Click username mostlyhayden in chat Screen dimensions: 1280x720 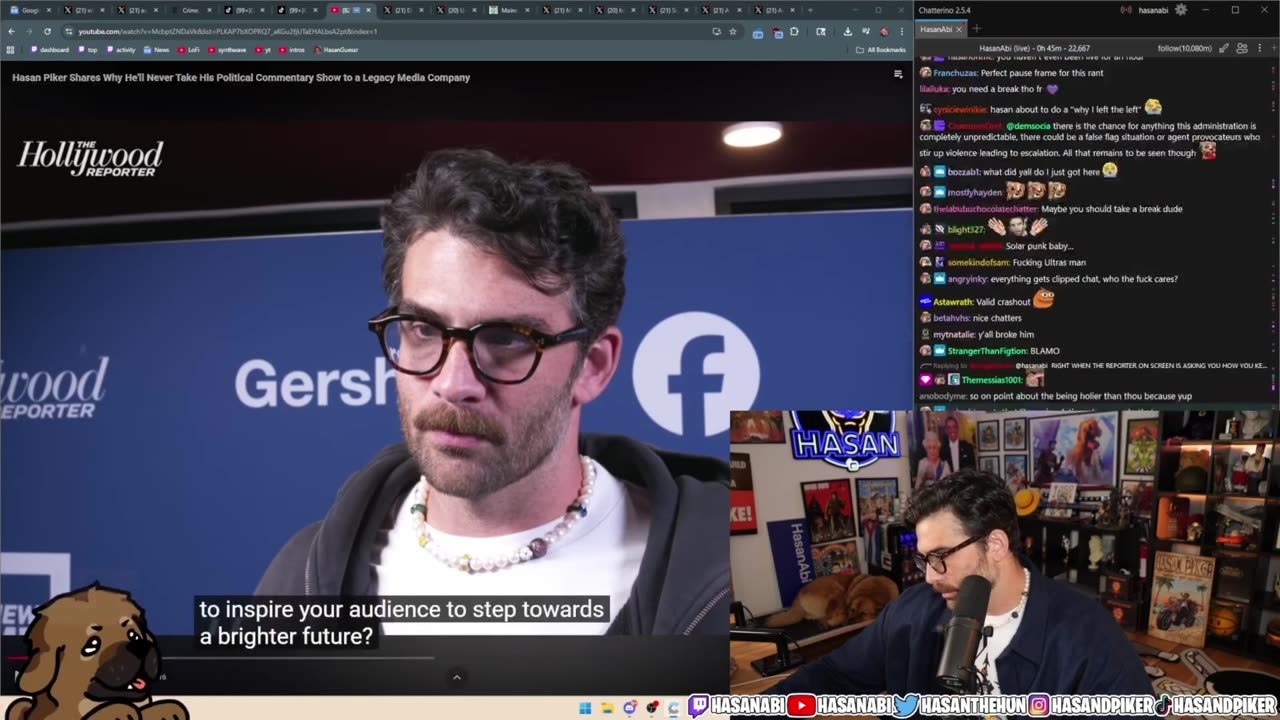coord(975,192)
